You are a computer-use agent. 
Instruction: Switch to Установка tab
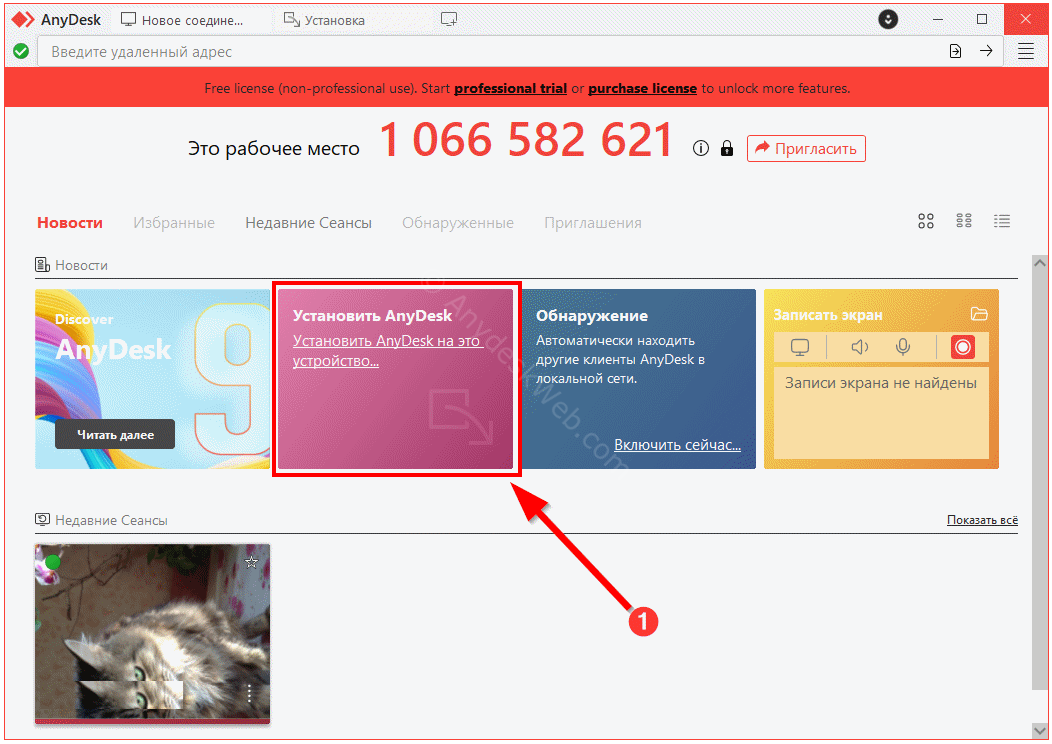[325, 20]
